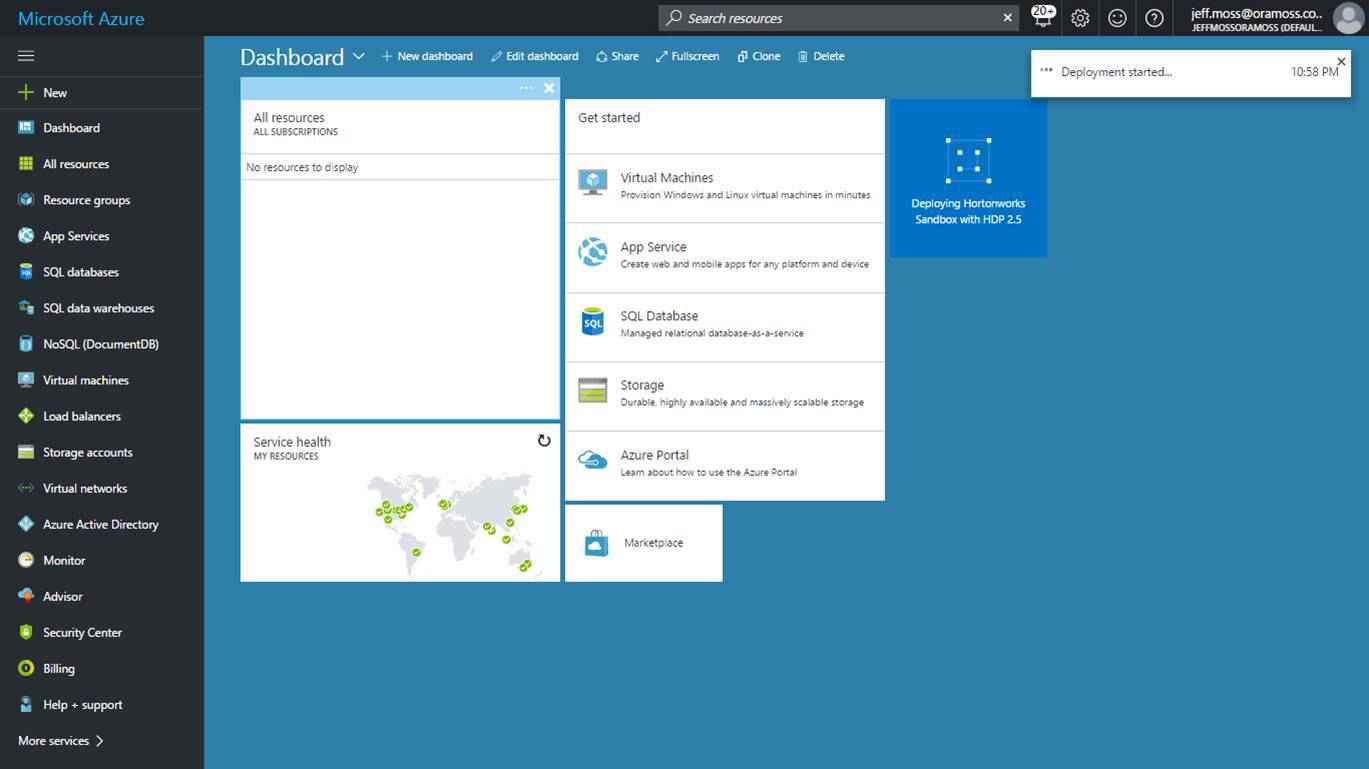Dismiss the Deployment started notification
This screenshot has height=769, width=1369.
coord(1341,62)
